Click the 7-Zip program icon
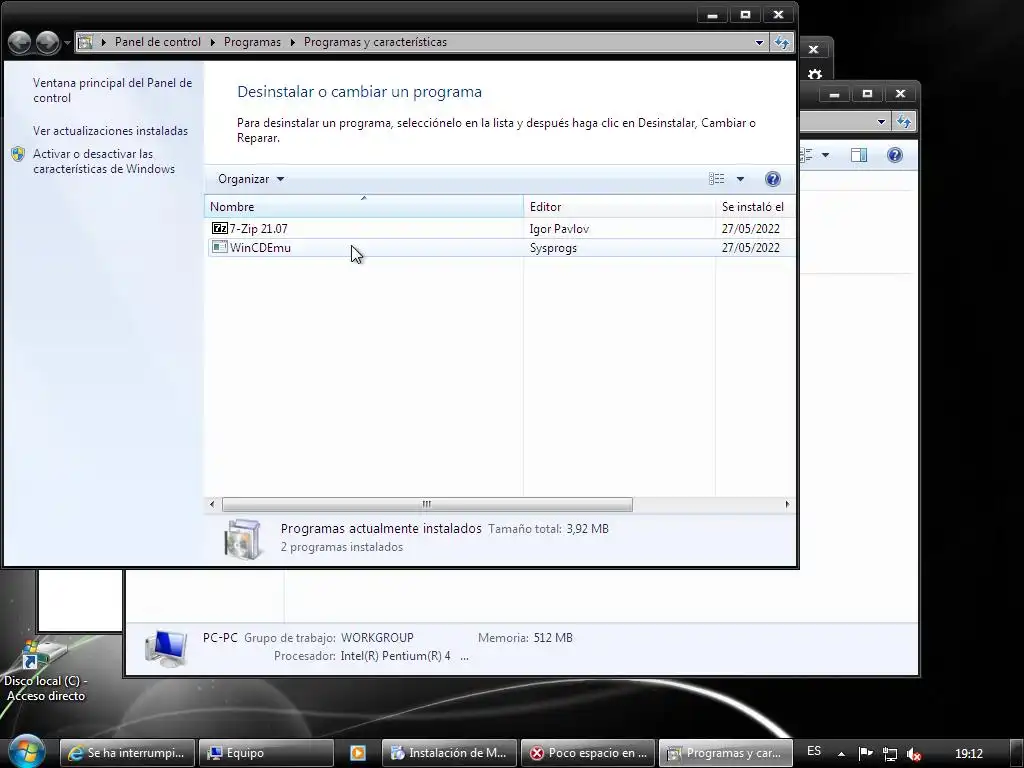 click(x=219, y=228)
